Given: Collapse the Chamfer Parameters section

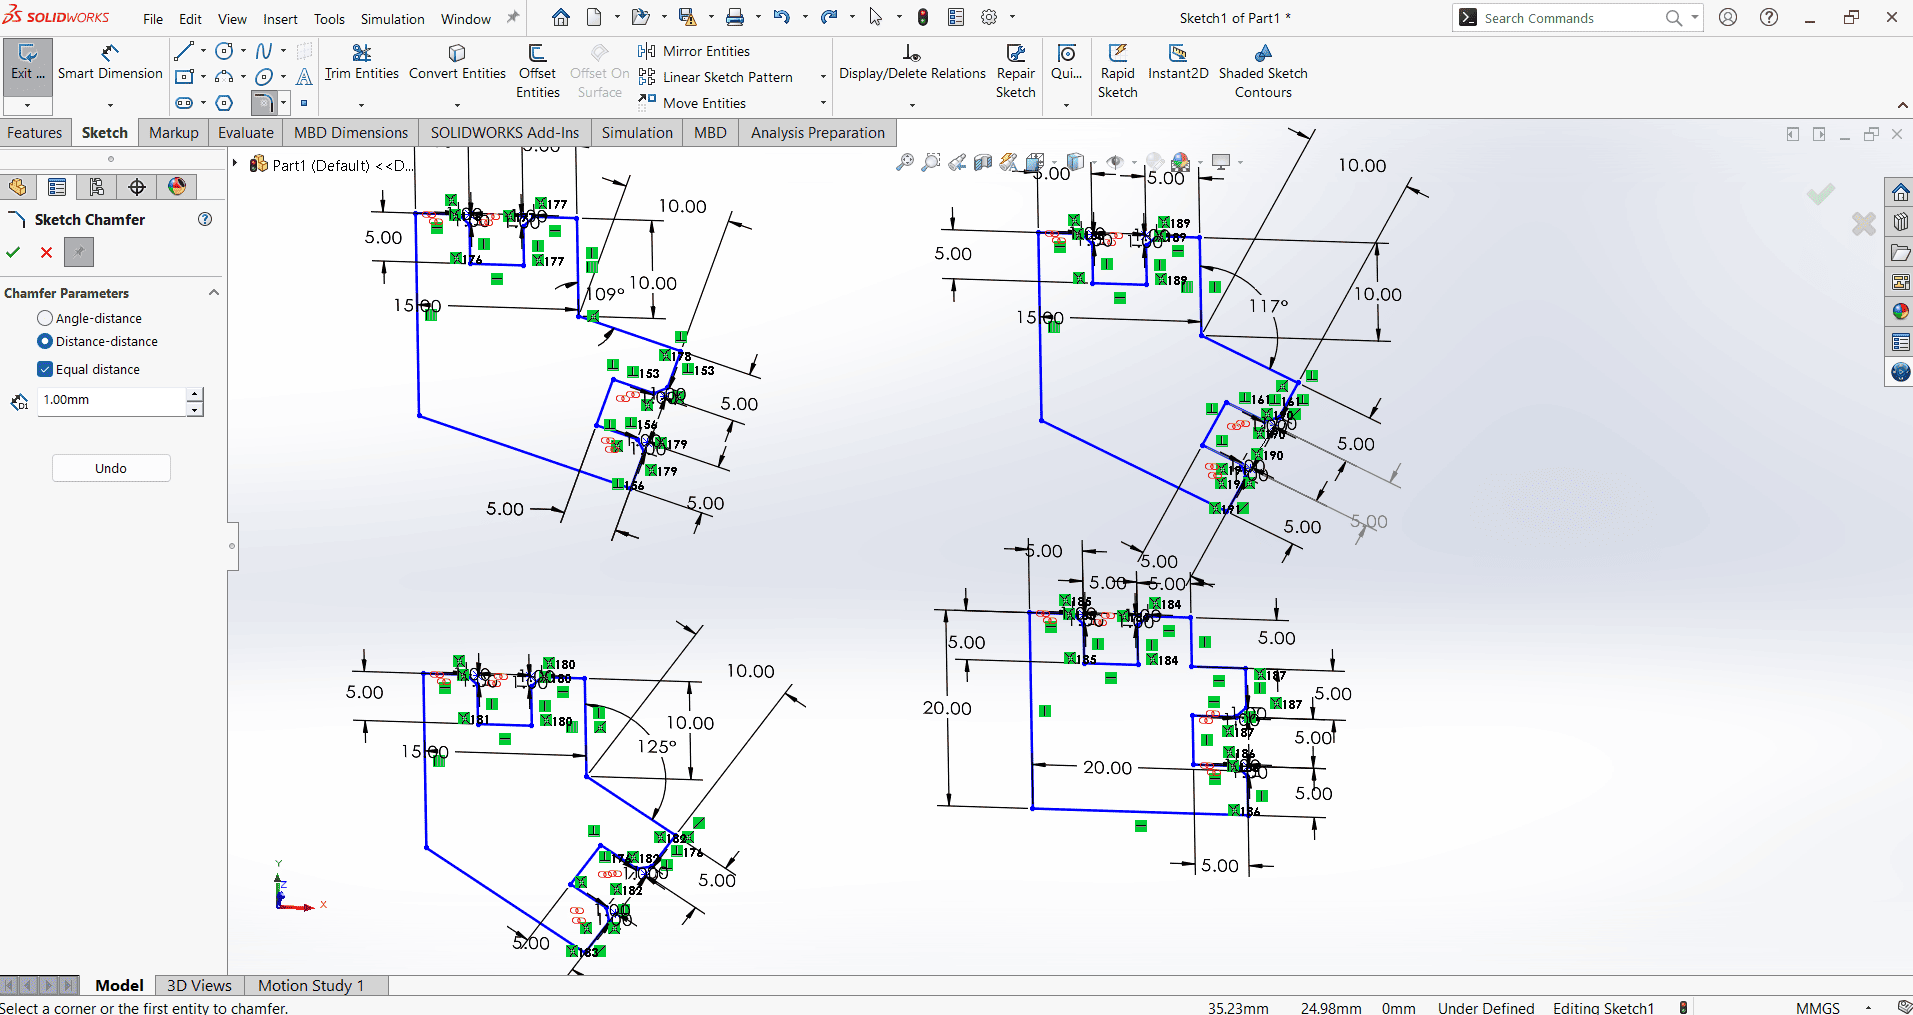Looking at the screenshot, I should click(x=213, y=293).
